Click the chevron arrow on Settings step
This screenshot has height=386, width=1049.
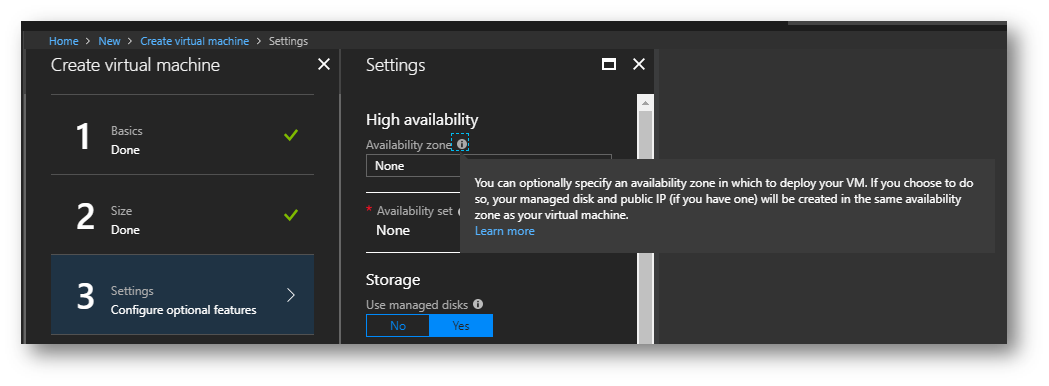(x=291, y=295)
